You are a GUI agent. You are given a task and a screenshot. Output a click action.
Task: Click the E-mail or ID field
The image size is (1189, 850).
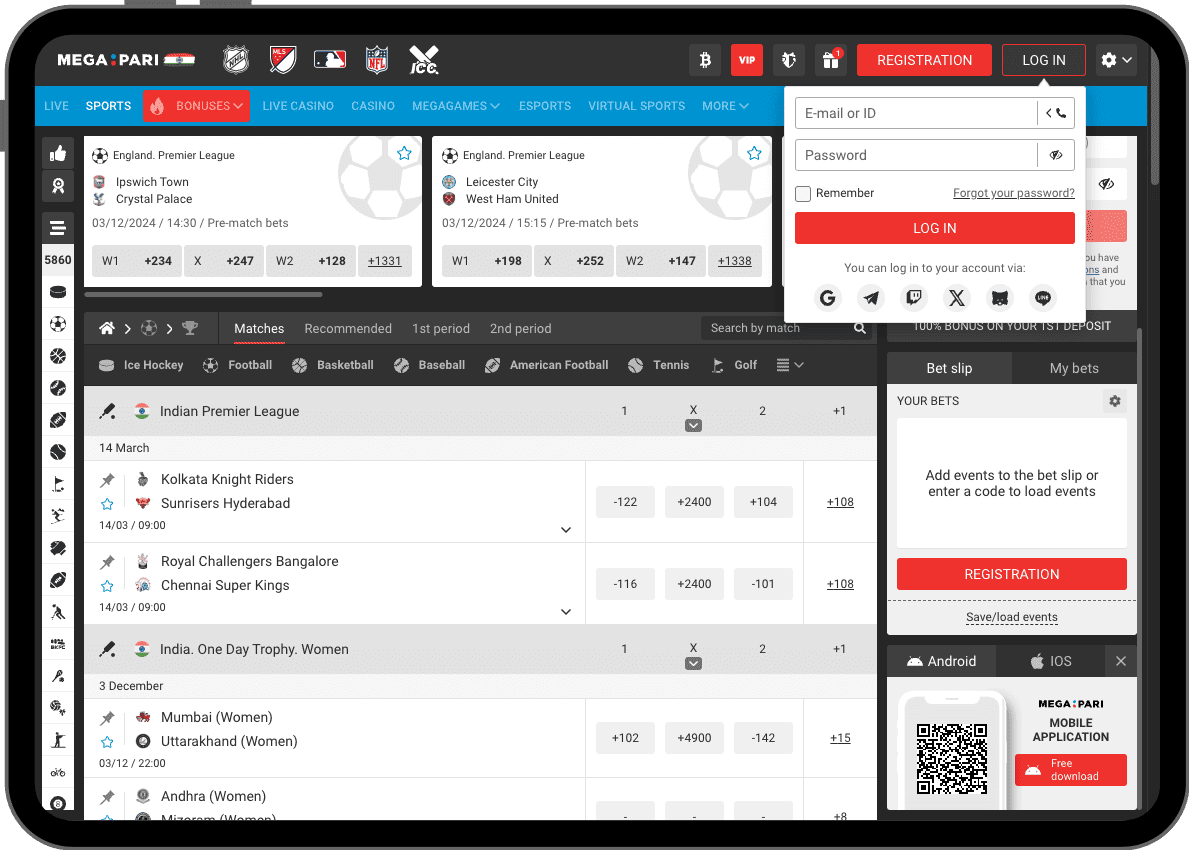point(915,113)
